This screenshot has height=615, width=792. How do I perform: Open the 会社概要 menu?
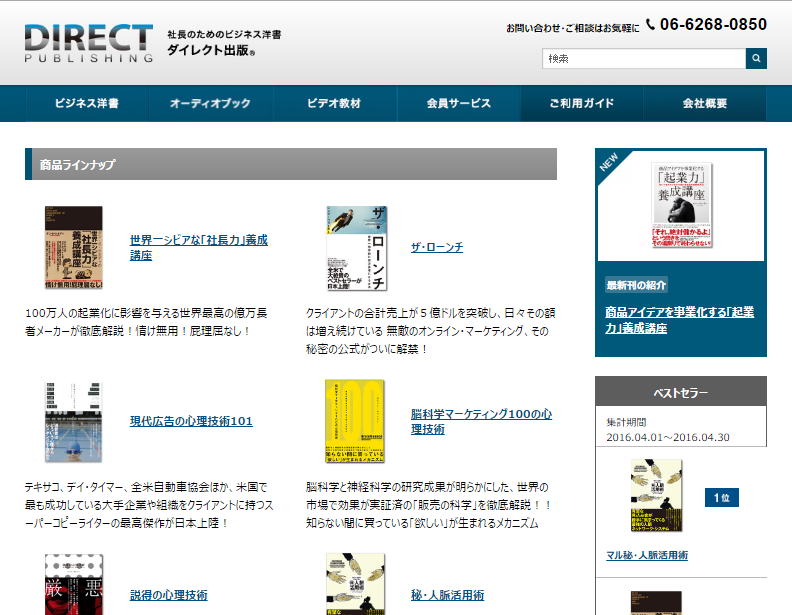click(705, 104)
